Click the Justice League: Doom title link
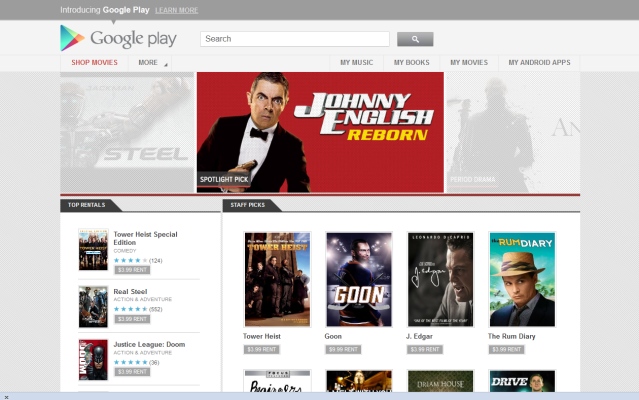Image resolution: width=639 pixels, height=400 pixels. pos(147,343)
